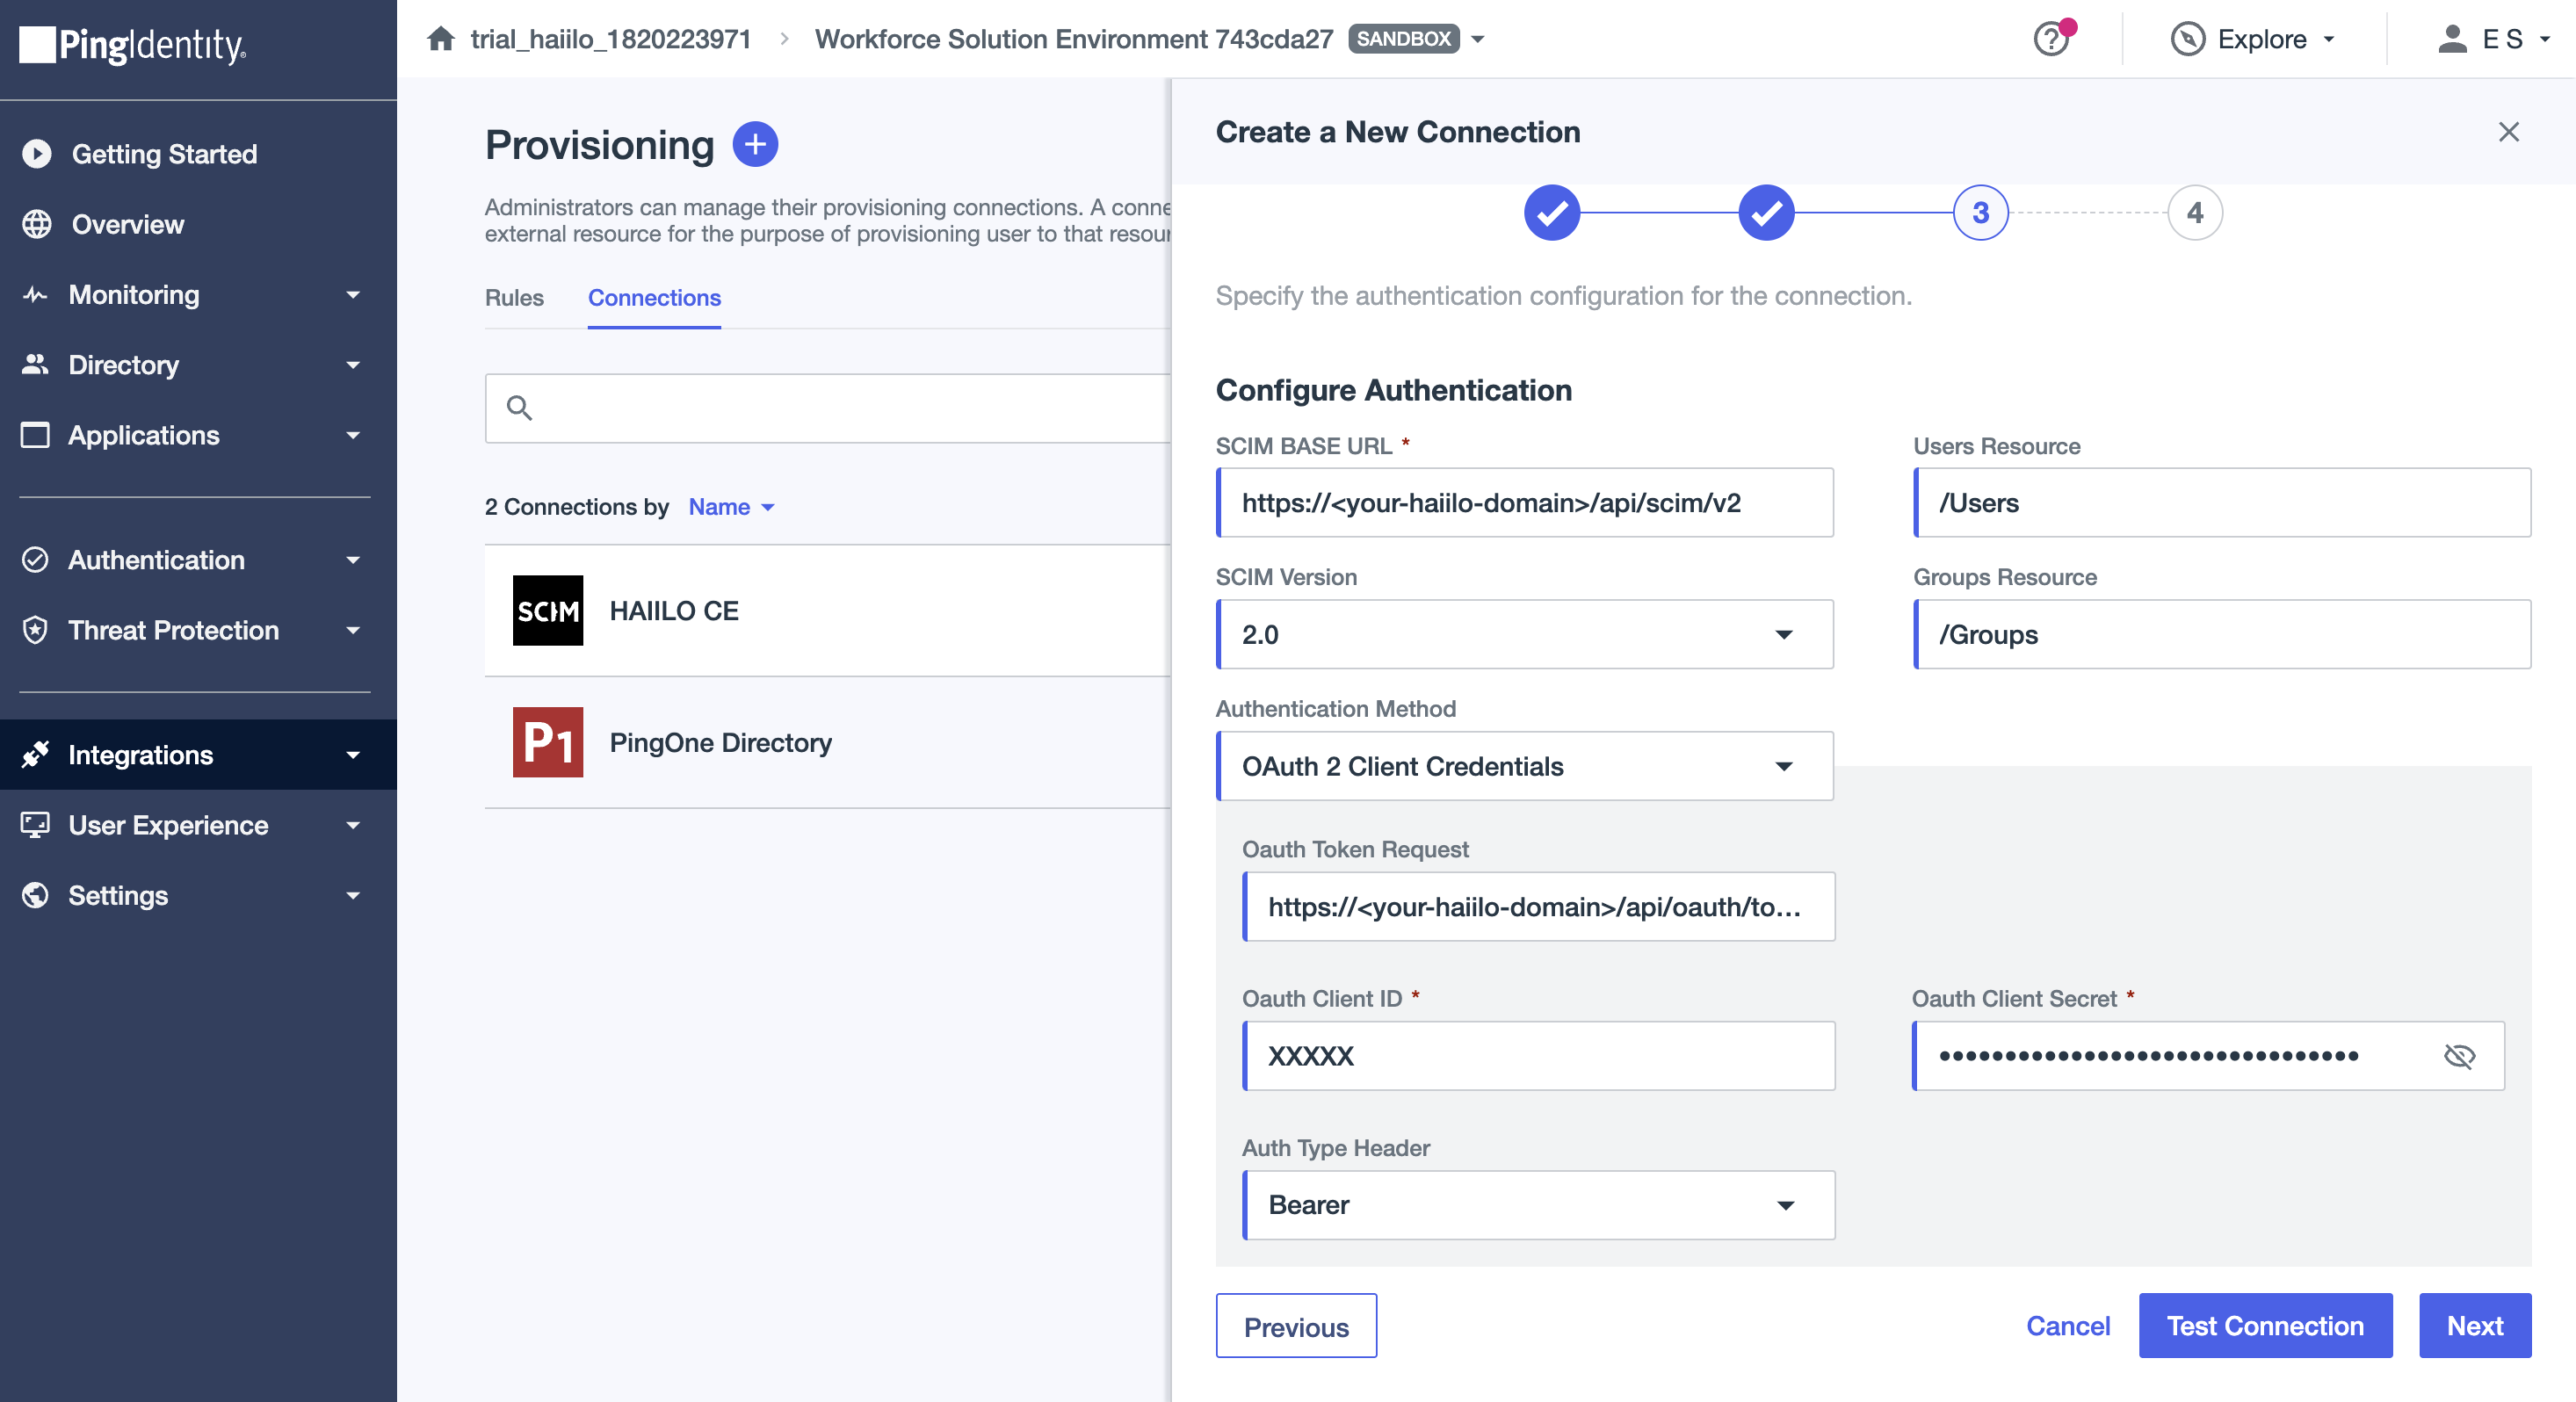
Task: Change connections sort order by Name
Action: click(x=732, y=507)
